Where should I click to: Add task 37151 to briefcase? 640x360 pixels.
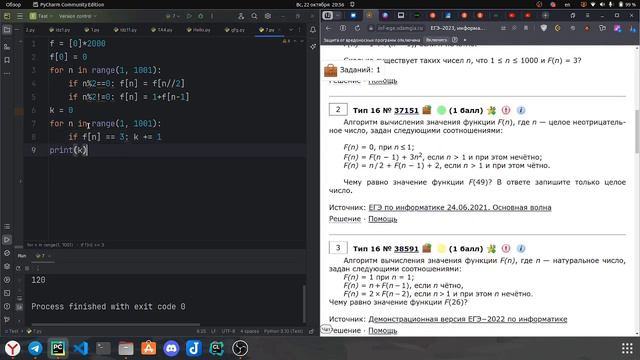click(427, 110)
